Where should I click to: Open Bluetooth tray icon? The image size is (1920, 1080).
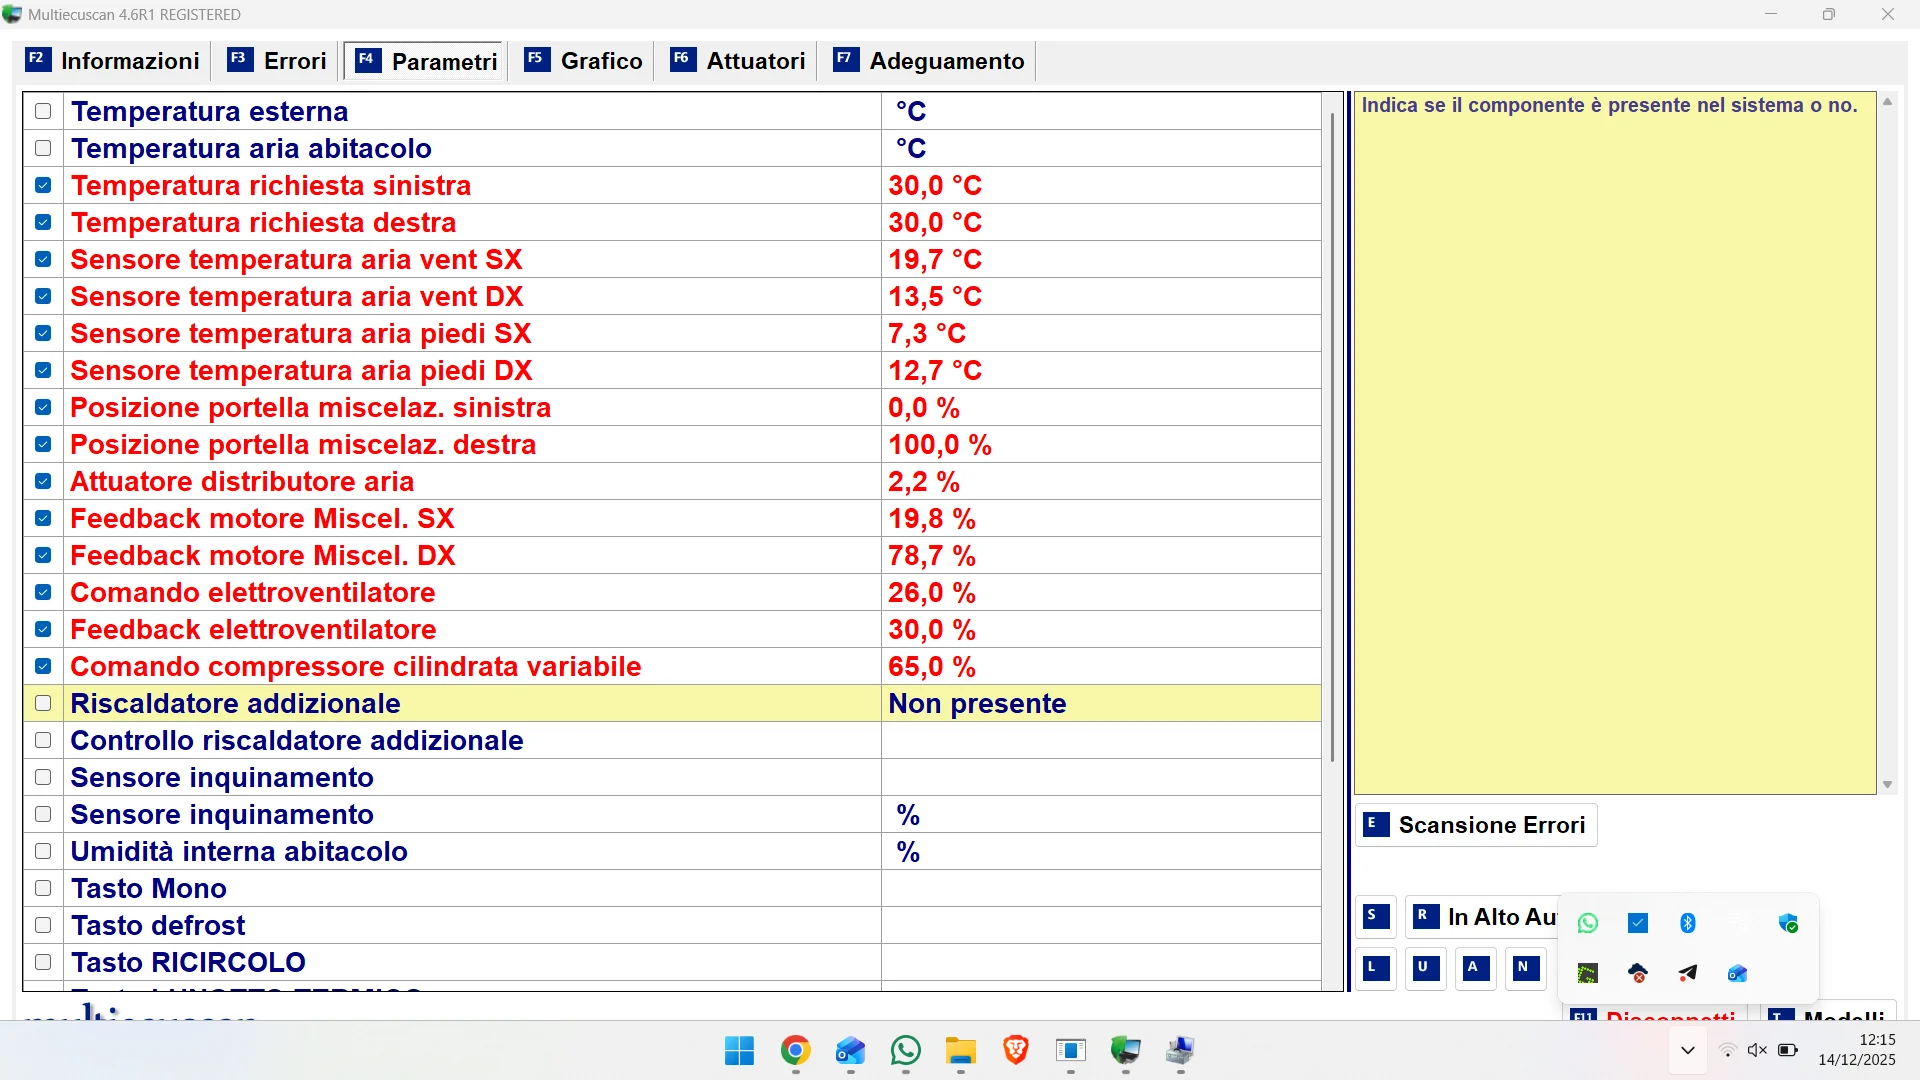coord(1688,923)
